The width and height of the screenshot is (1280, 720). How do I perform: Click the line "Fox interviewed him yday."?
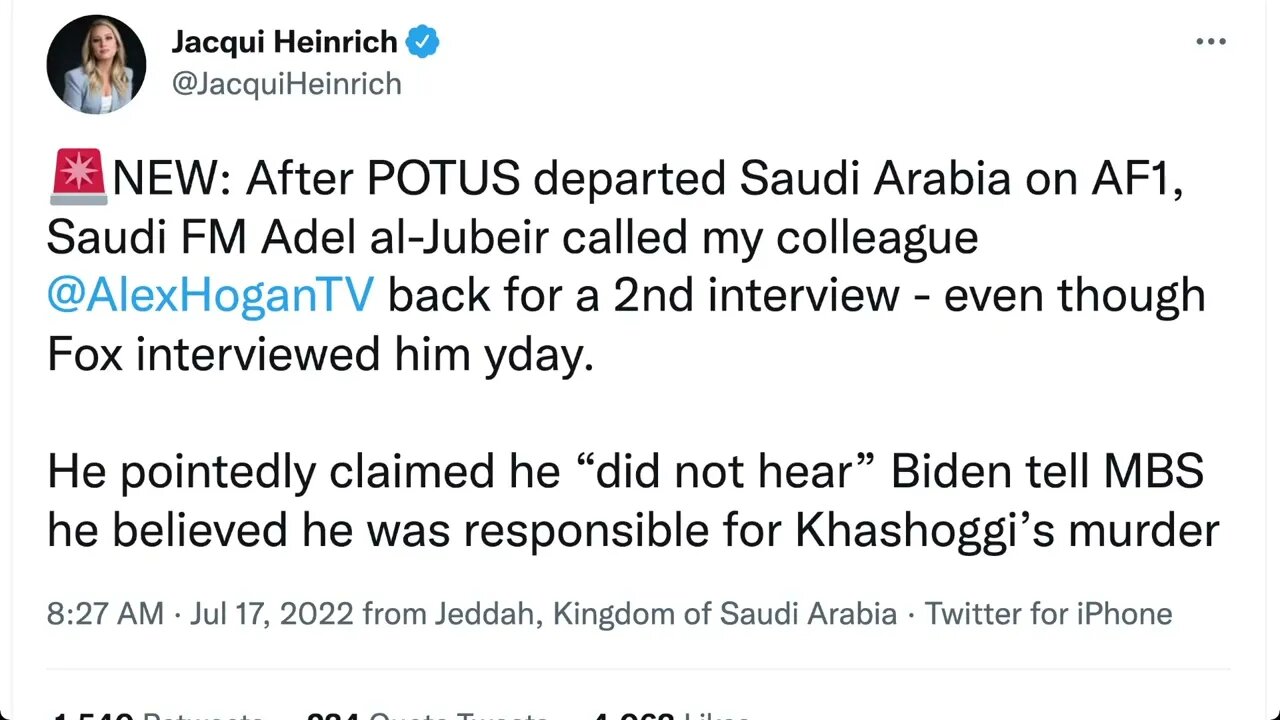click(320, 355)
